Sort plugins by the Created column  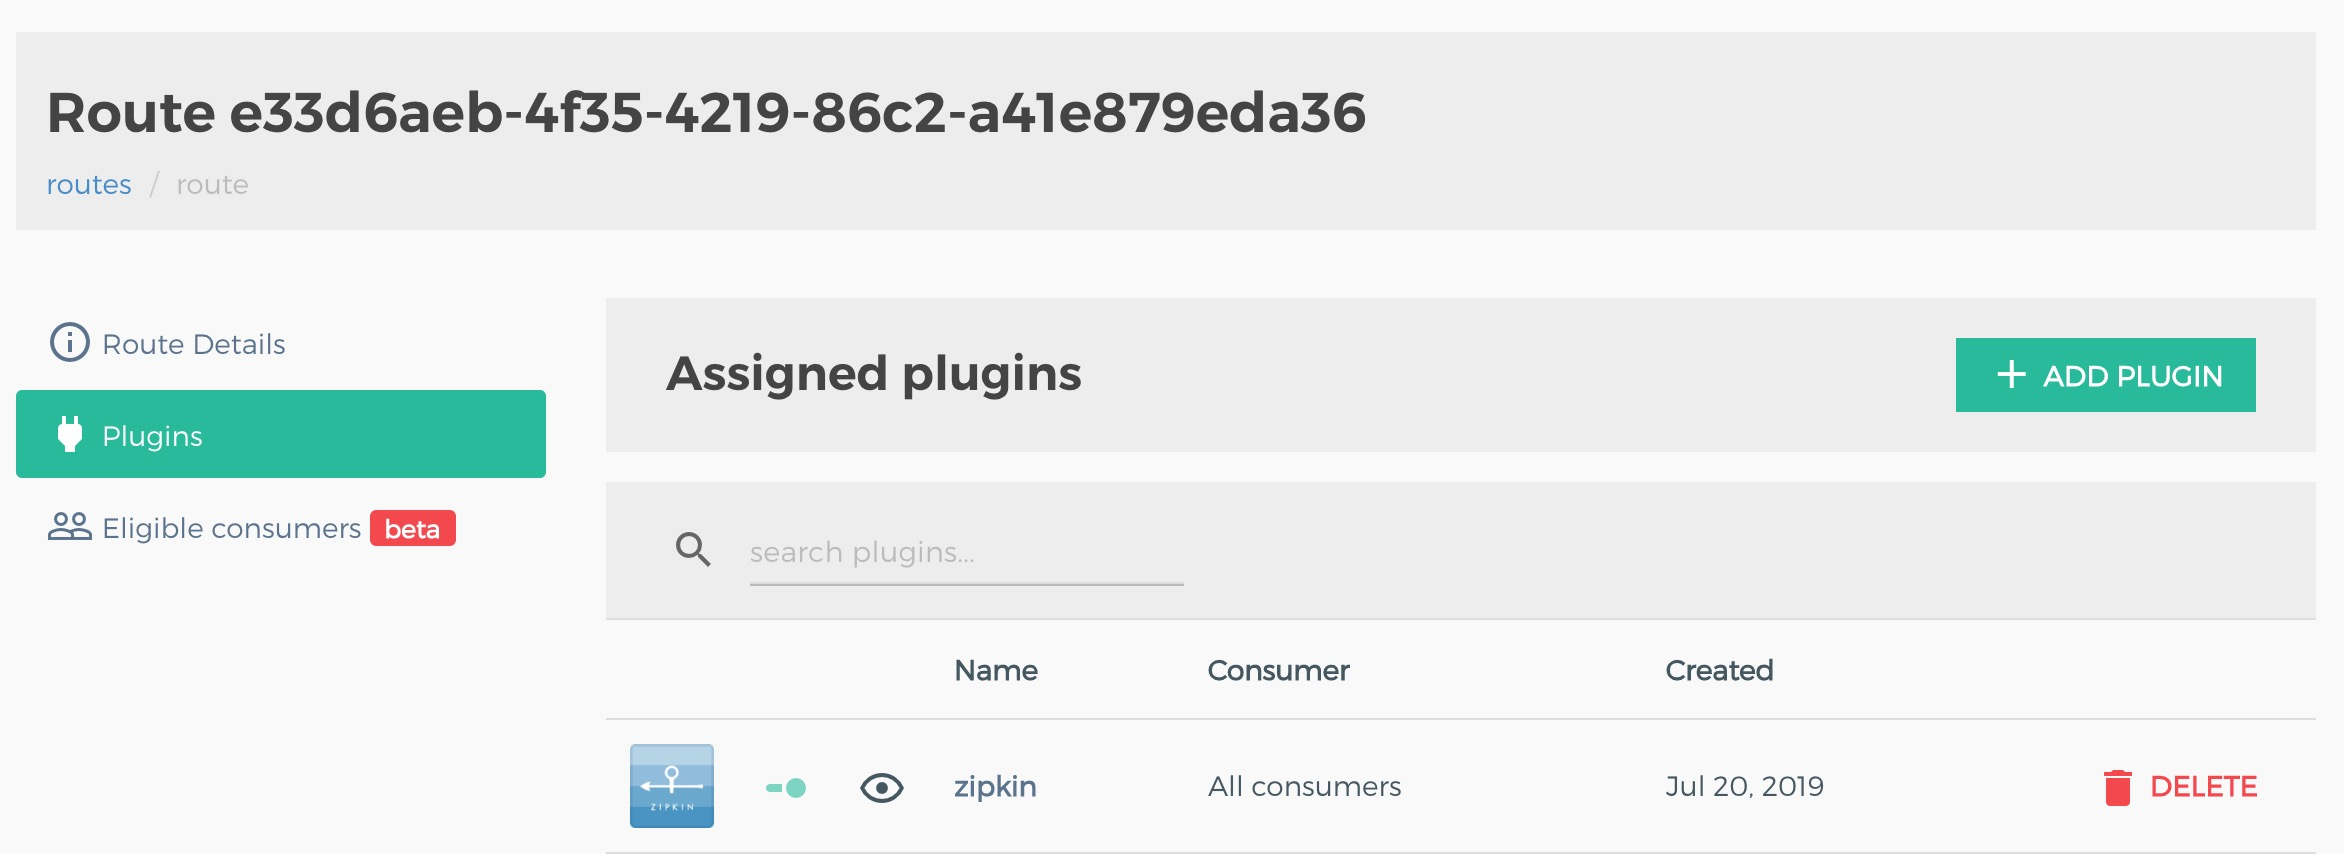pos(1719,670)
